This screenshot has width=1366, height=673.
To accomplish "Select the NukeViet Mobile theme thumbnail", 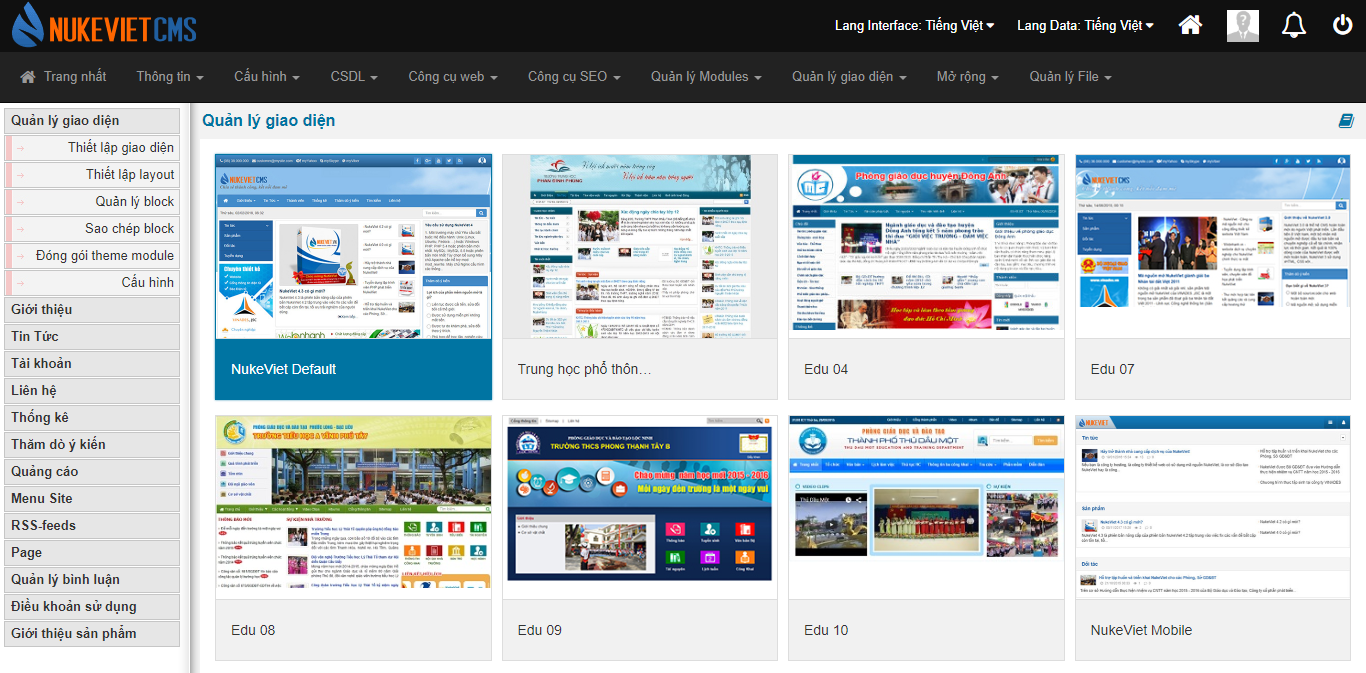I will (x=1213, y=508).
